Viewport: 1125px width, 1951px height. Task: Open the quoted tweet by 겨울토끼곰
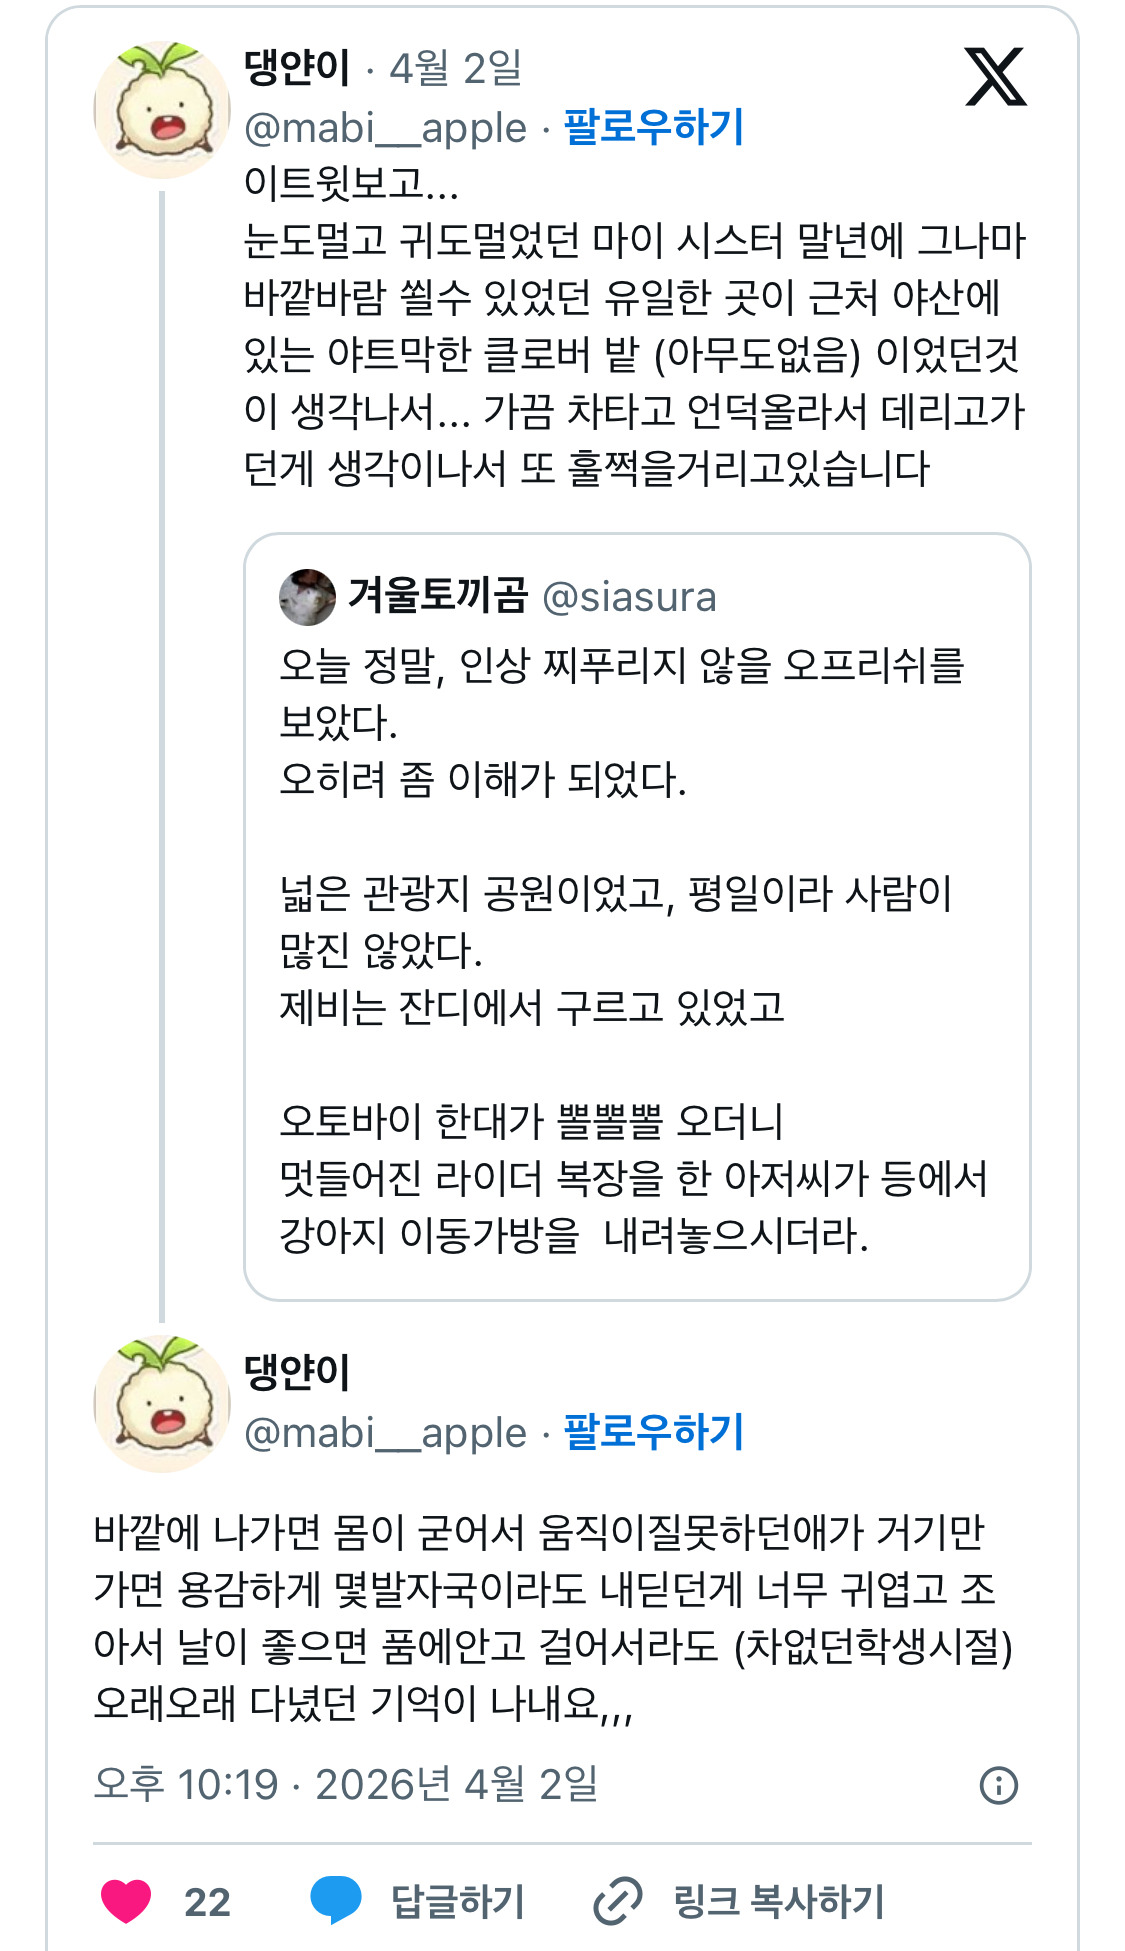[x=637, y=917]
